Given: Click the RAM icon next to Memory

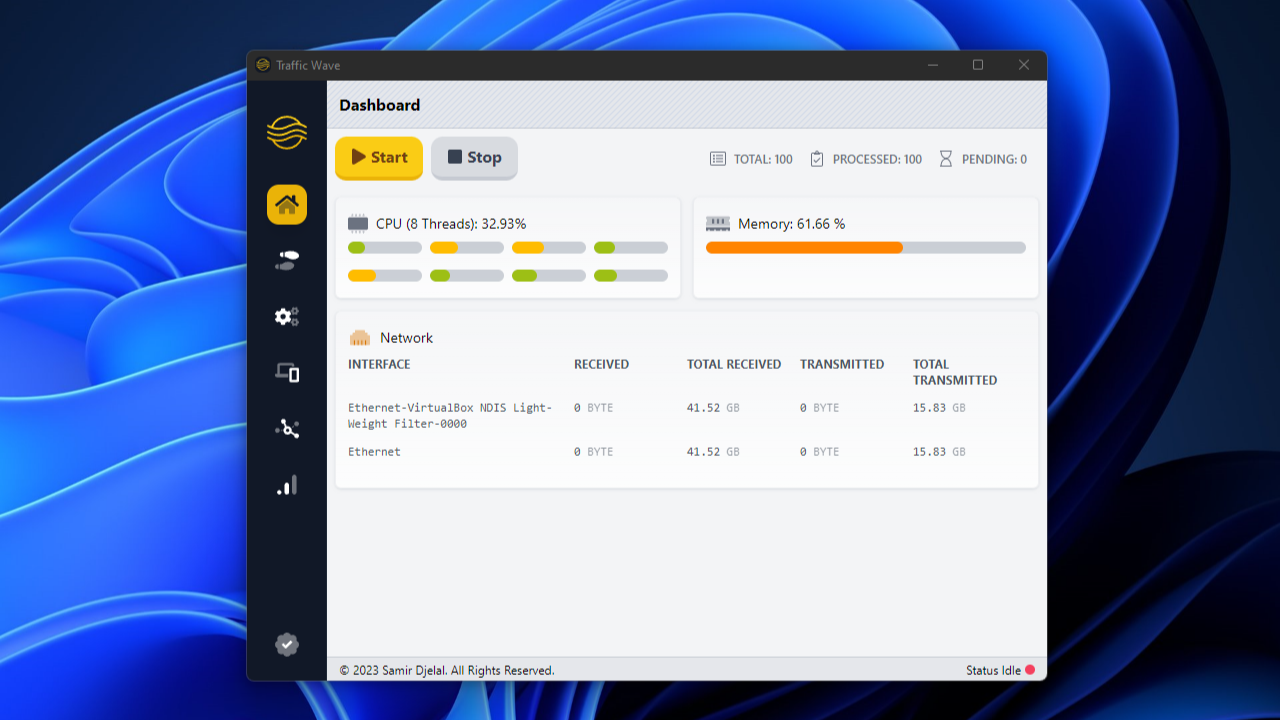Looking at the screenshot, I should click(x=718, y=223).
